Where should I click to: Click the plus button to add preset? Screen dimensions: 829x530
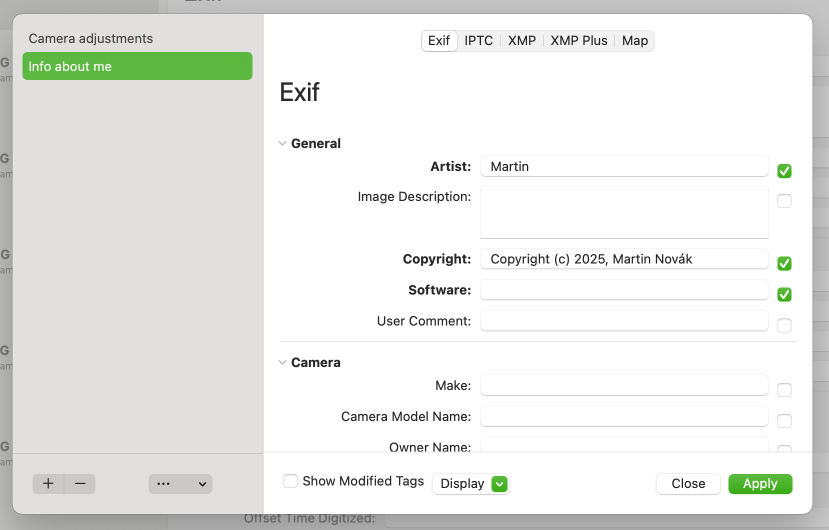click(x=48, y=484)
